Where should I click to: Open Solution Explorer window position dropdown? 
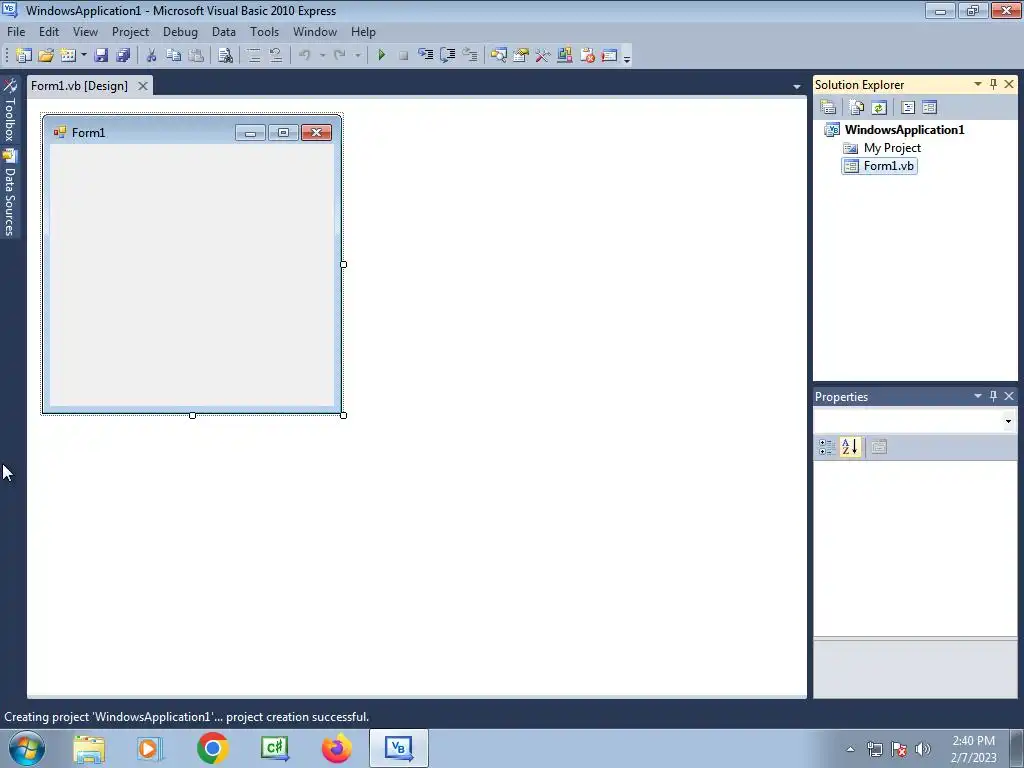(x=978, y=84)
